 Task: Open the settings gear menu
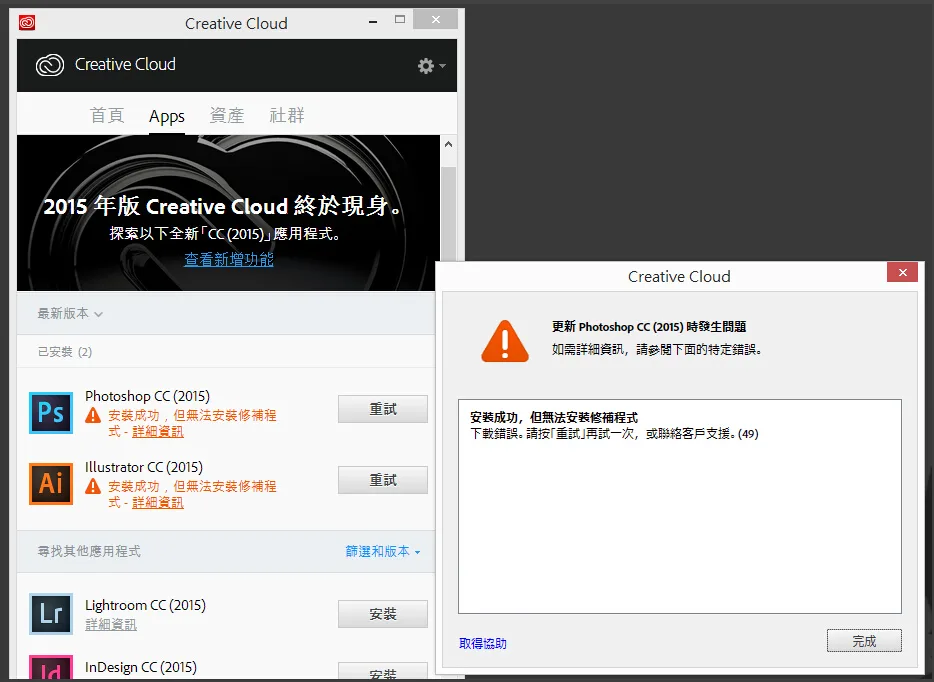[x=425, y=66]
